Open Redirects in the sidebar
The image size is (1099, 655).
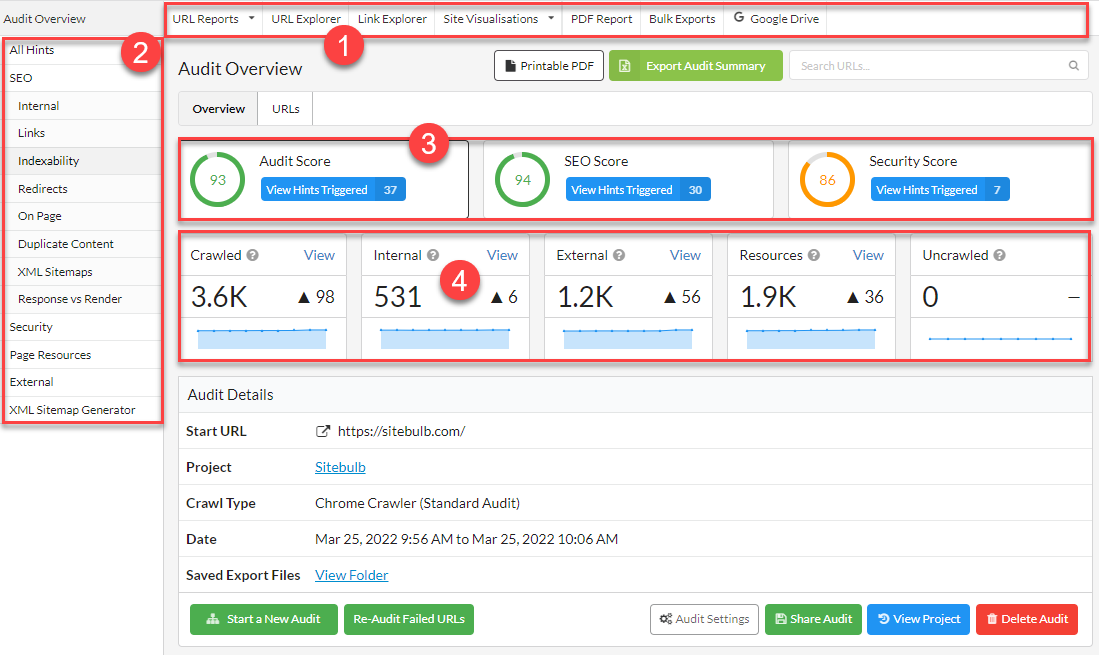[83, 189]
